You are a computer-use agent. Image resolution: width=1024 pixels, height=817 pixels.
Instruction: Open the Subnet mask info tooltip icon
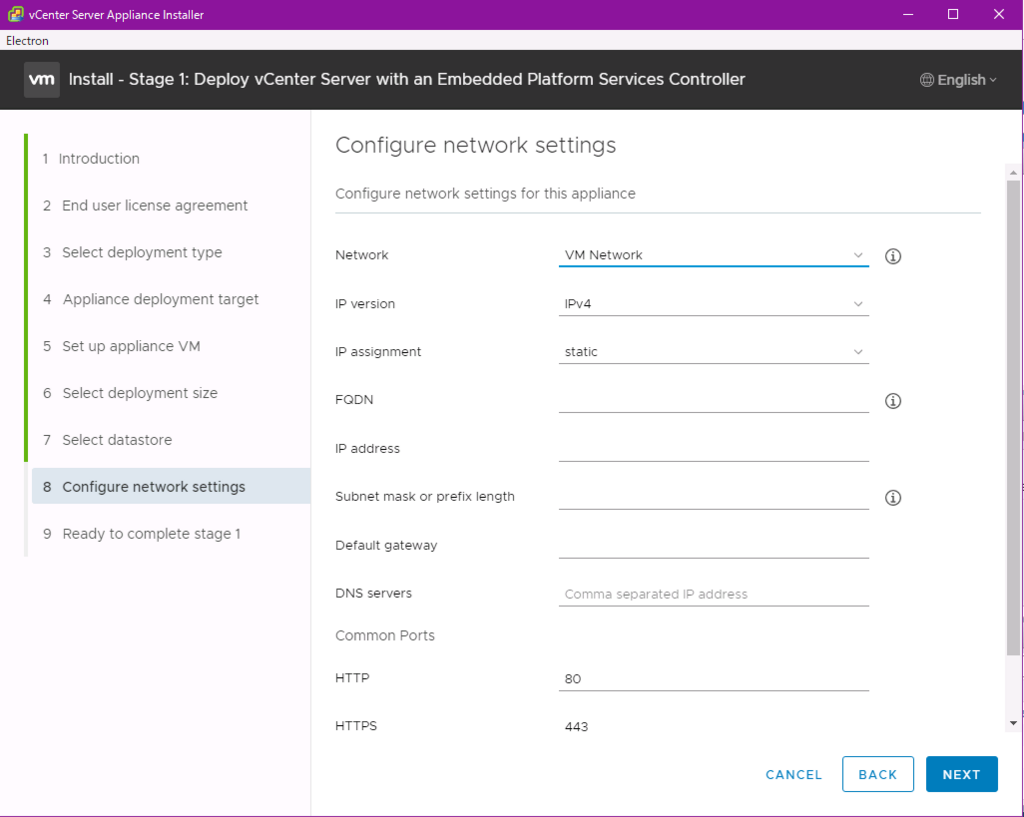coord(893,498)
